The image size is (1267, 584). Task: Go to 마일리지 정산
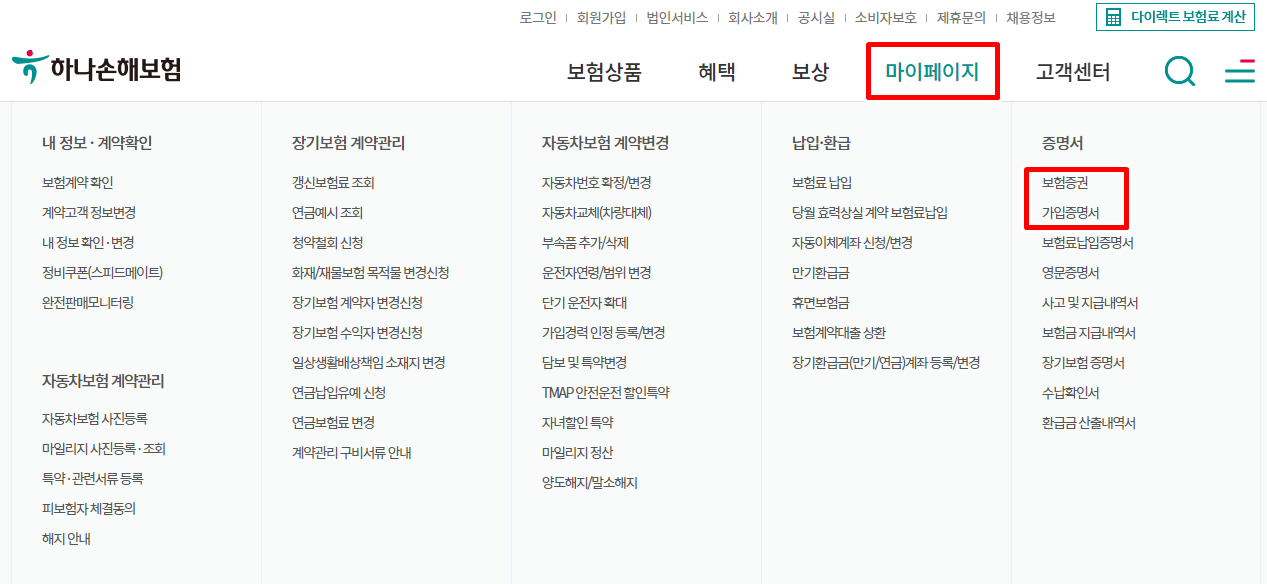[578, 453]
